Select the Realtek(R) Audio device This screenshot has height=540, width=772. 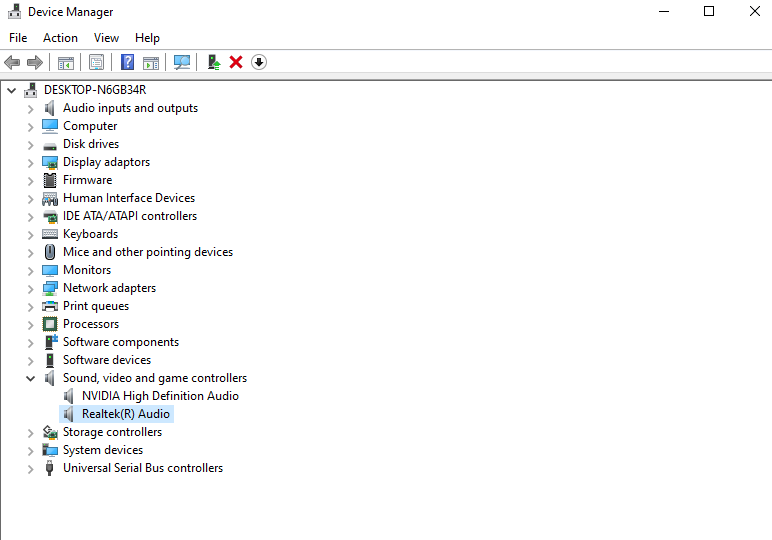[x=126, y=414]
